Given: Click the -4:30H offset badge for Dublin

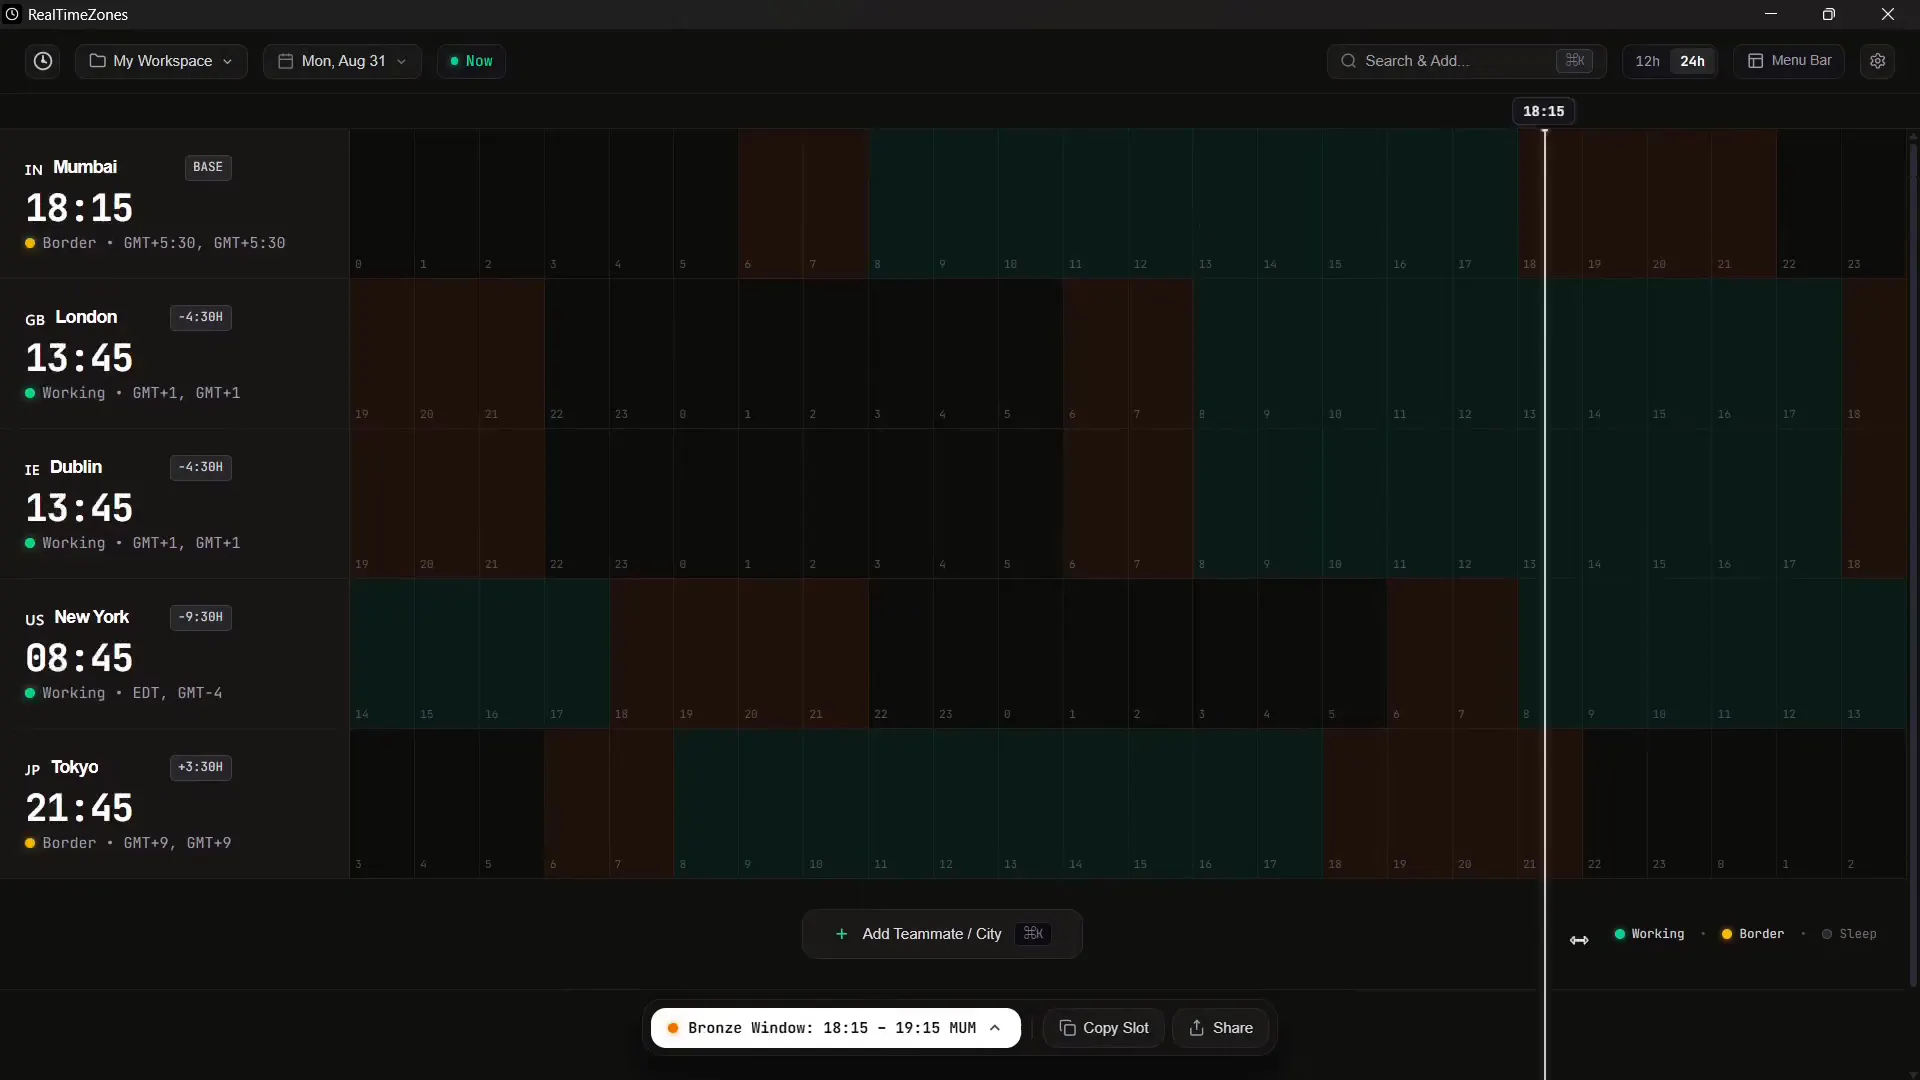Looking at the screenshot, I should pyautogui.click(x=201, y=467).
